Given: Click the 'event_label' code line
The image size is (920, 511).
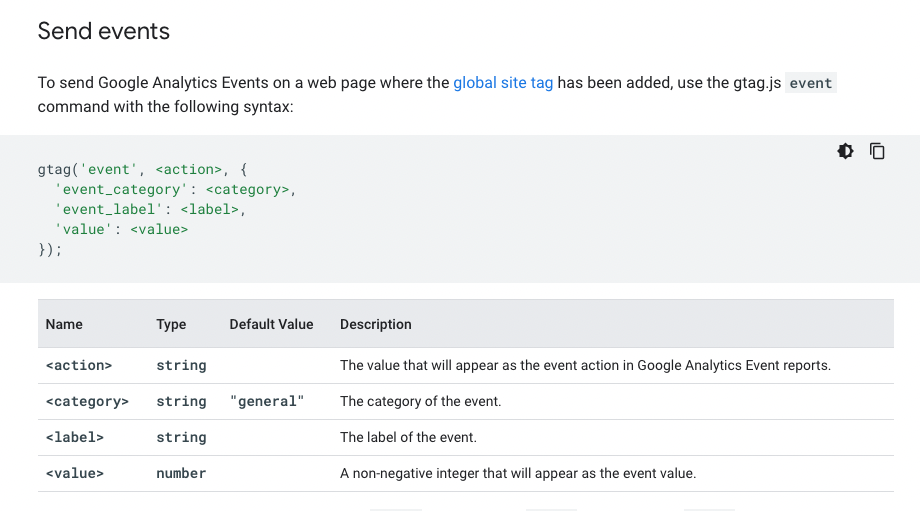Looking at the screenshot, I should pyautogui.click(x=150, y=209).
